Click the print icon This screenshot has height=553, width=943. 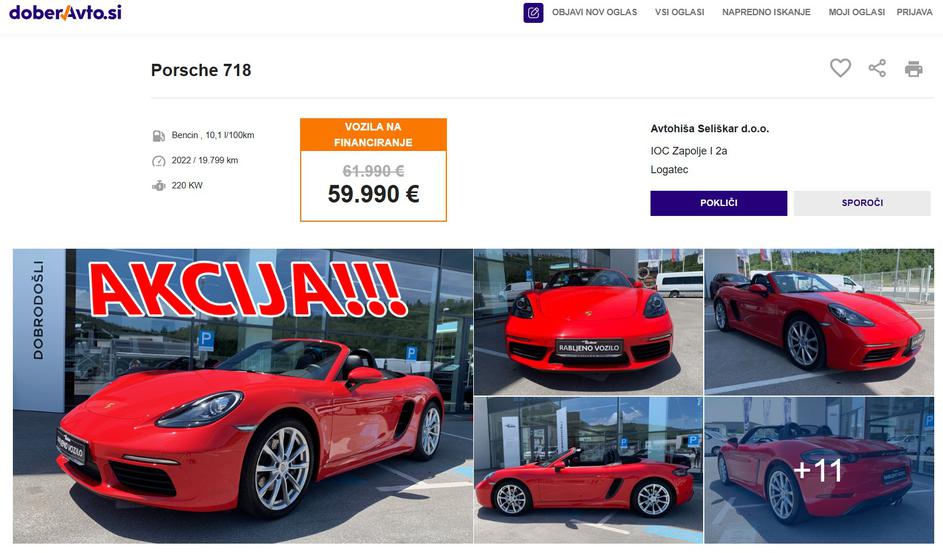(914, 69)
